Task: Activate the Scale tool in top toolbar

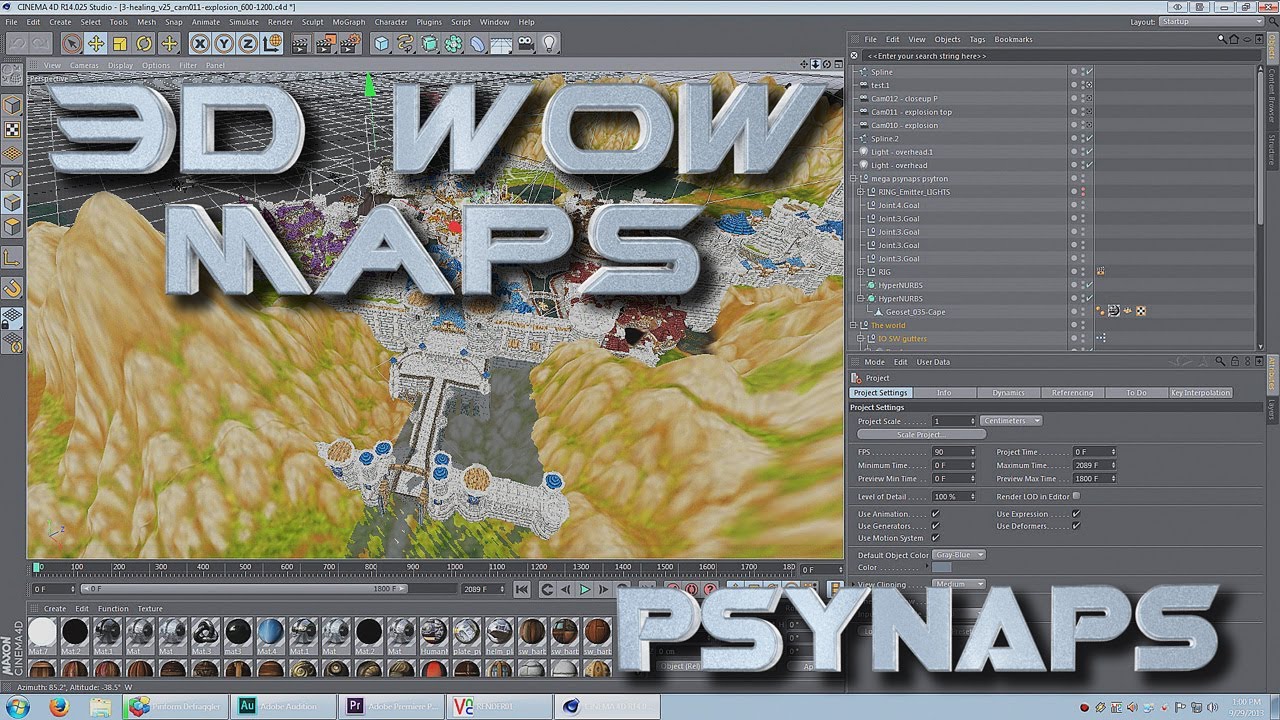Action: tap(120, 43)
